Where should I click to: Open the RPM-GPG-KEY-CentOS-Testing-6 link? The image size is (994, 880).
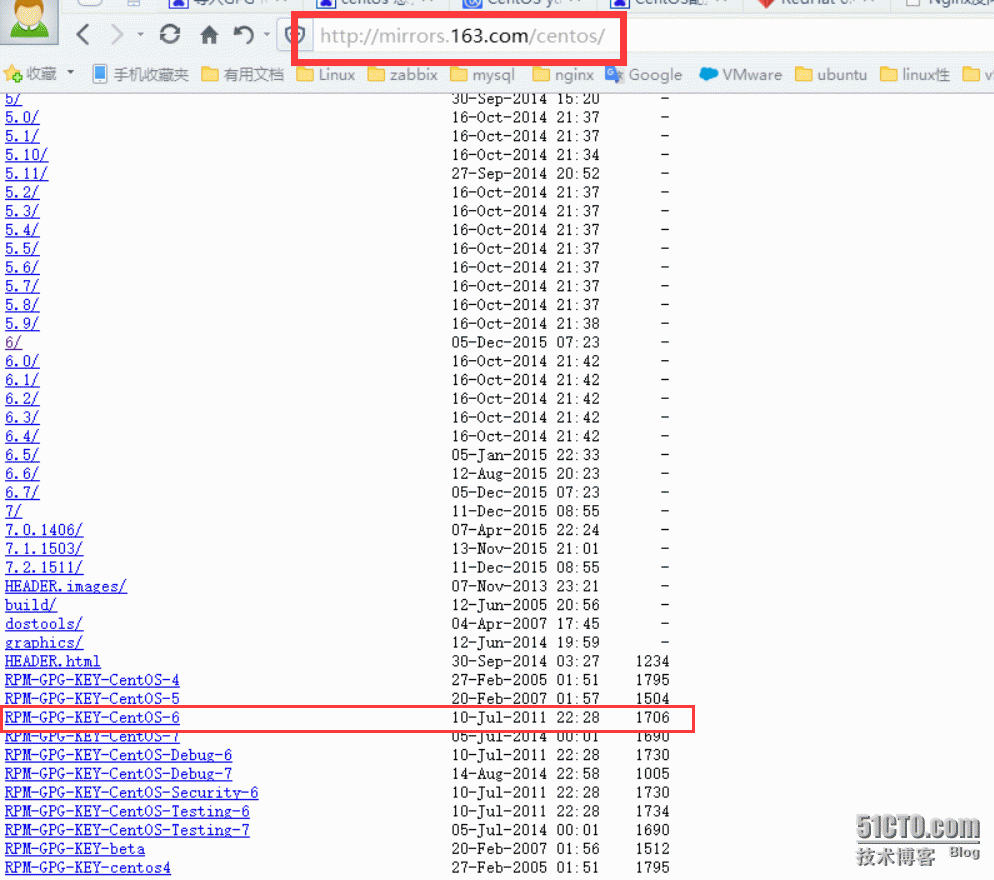click(127, 812)
